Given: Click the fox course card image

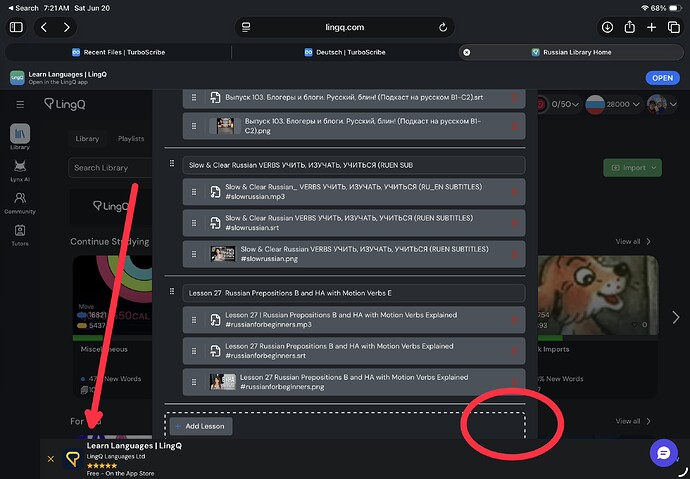Looking at the screenshot, I should (x=598, y=295).
